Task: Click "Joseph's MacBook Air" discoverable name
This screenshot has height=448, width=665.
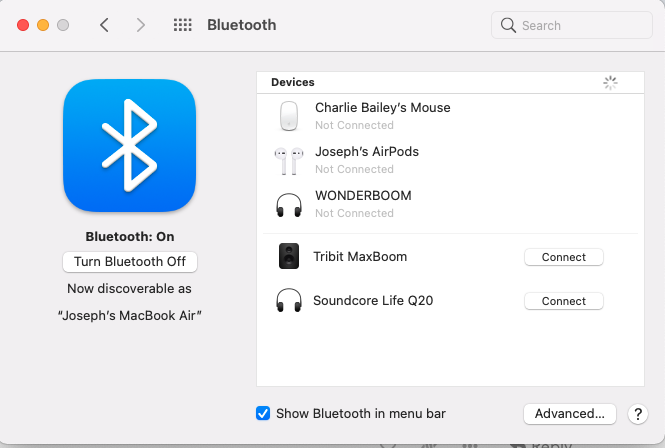Action: 130,316
